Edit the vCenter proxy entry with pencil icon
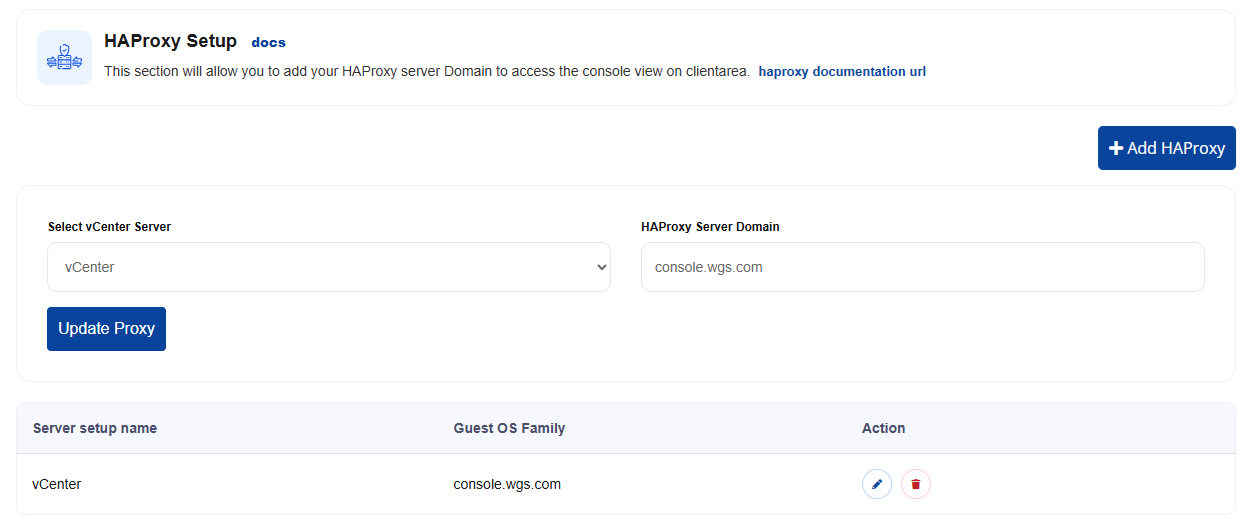The image size is (1251, 532). (x=877, y=484)
